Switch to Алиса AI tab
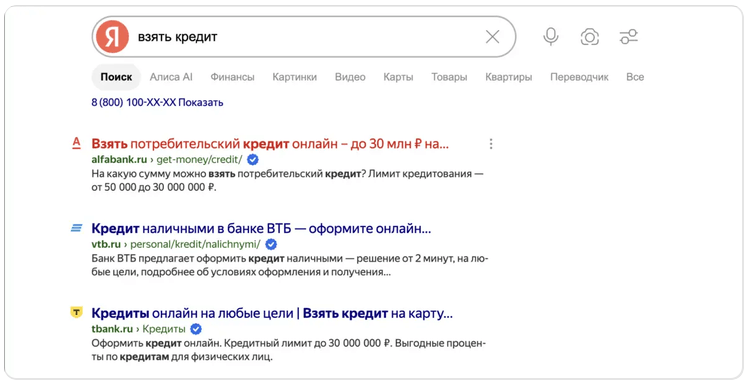The image size is (748, 382). [x=171, y=77]
